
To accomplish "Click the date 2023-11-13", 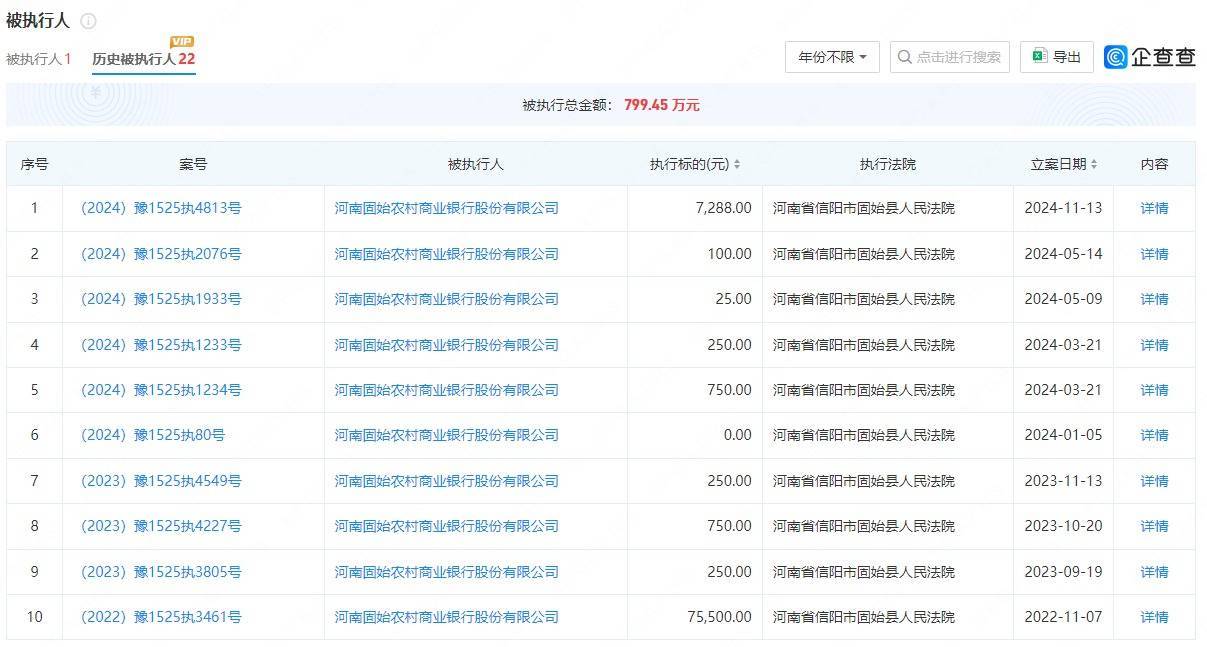I will click(1063, 481).
